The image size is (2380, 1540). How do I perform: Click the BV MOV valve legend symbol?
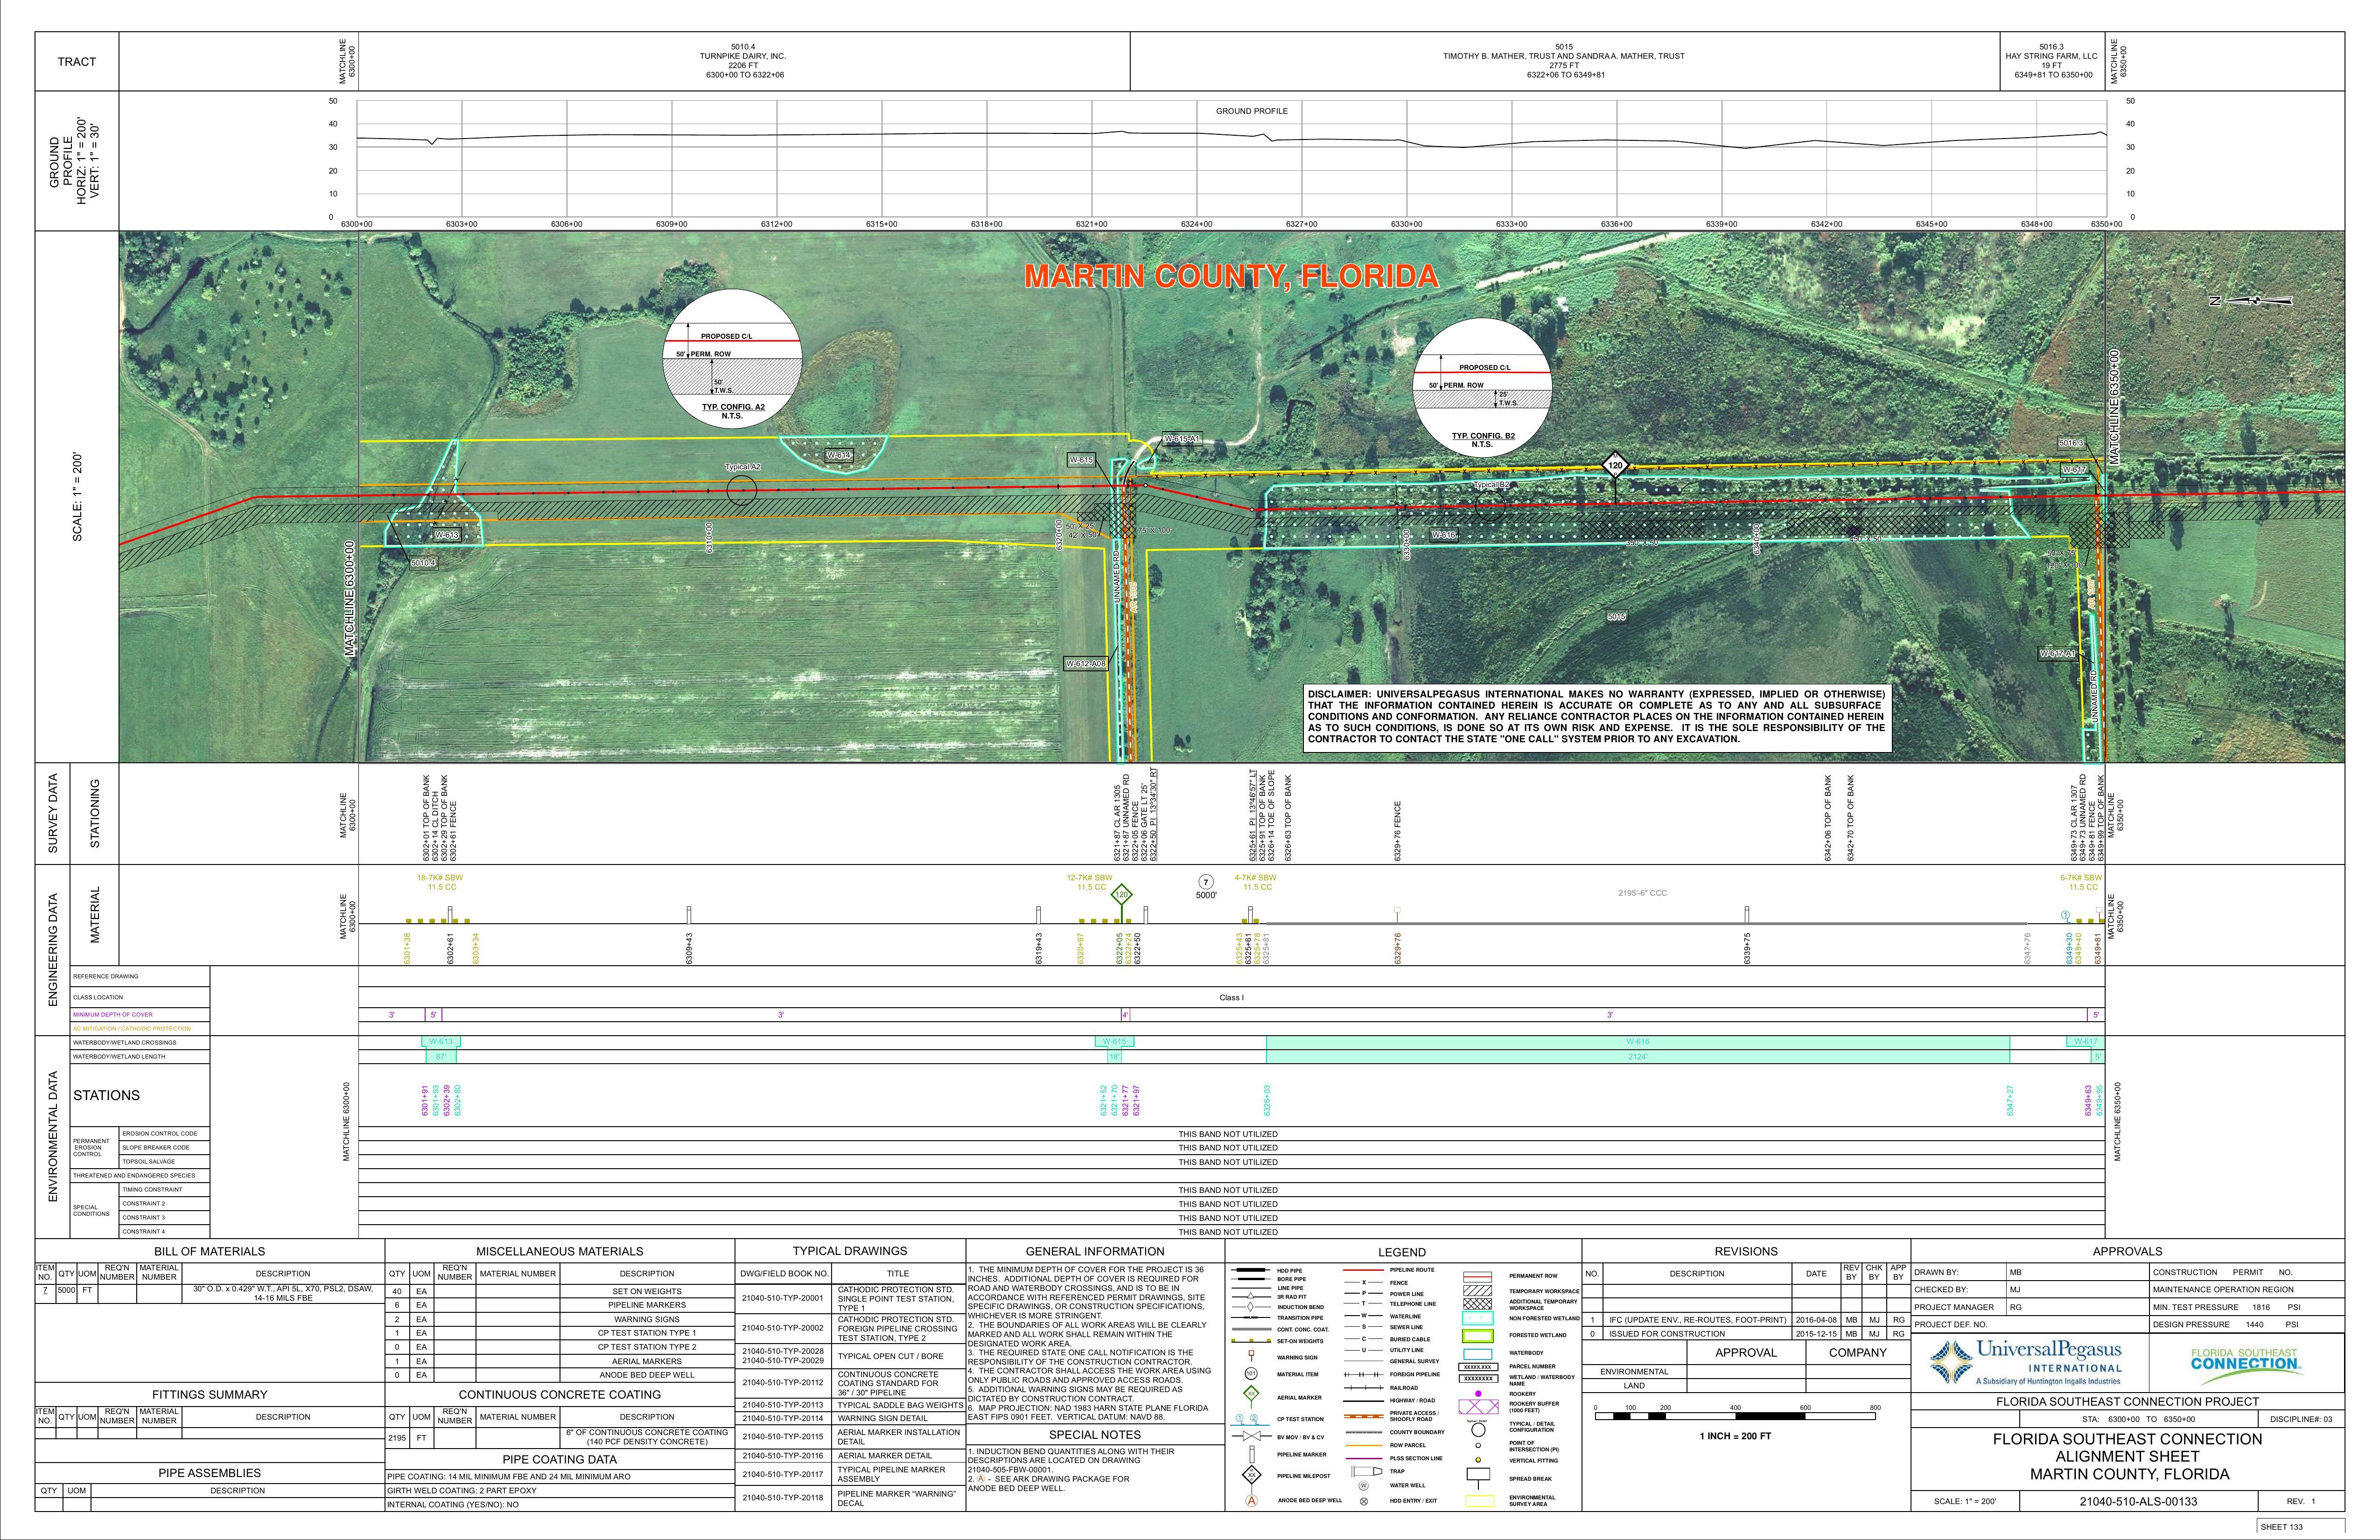1251,1437
